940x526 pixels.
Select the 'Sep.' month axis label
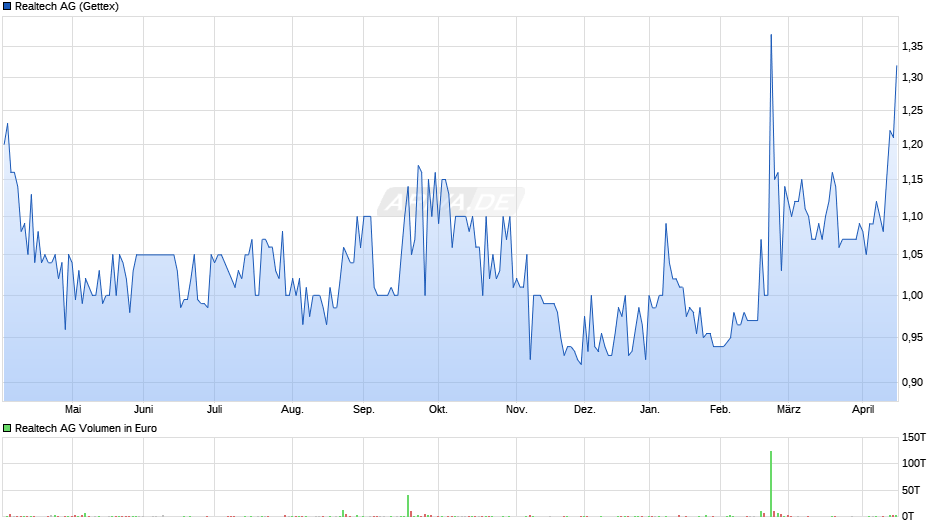(x=363, y=410)
